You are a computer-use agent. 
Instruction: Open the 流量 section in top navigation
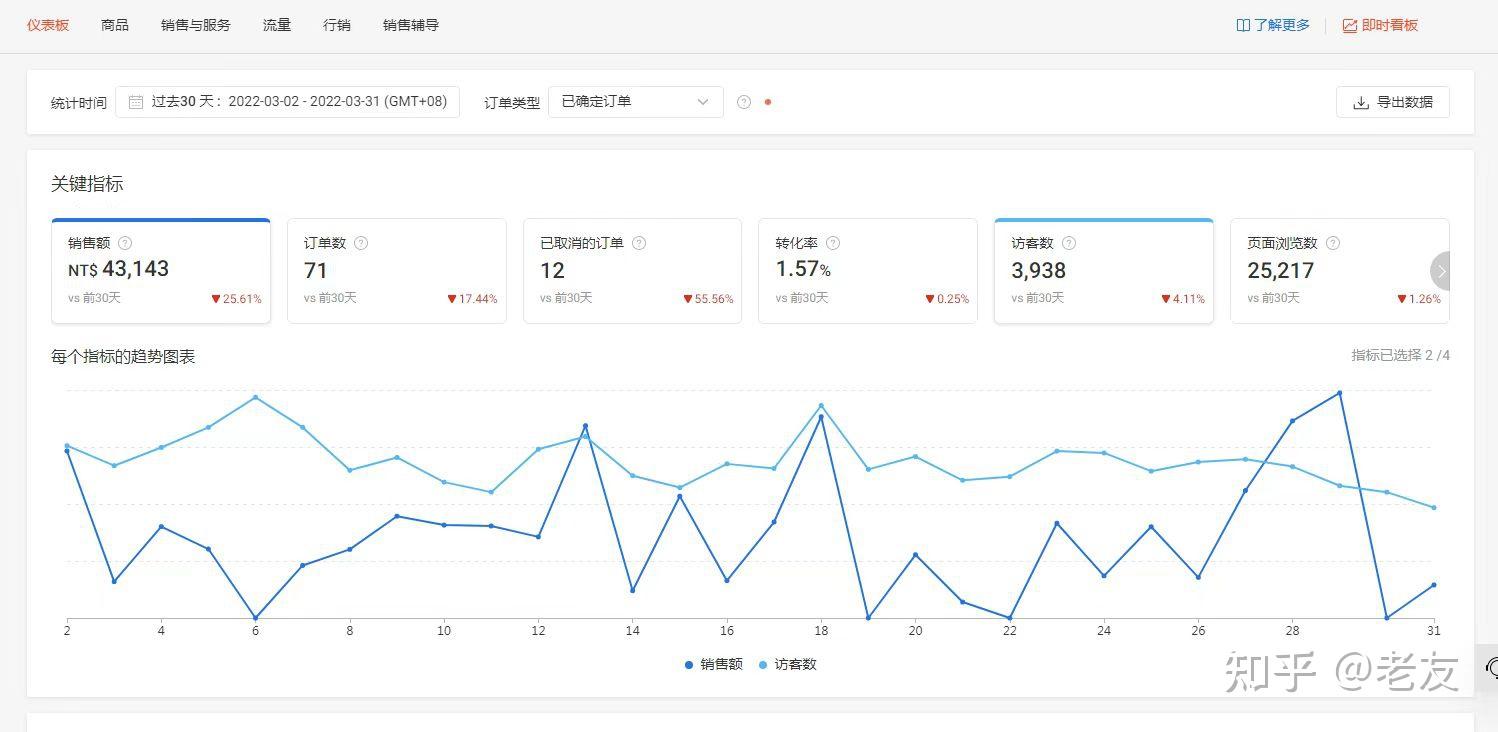click(276, 25)
